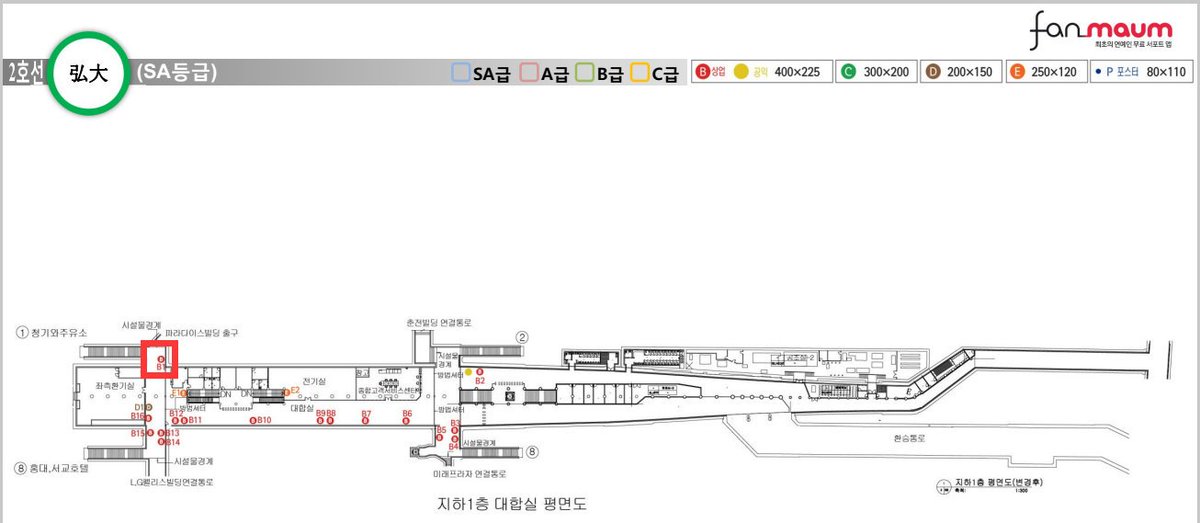Click the yellow public-ad dot near B2
Image resolution: width=1200 pixels, height=523 pixels.
click(468, 372)
